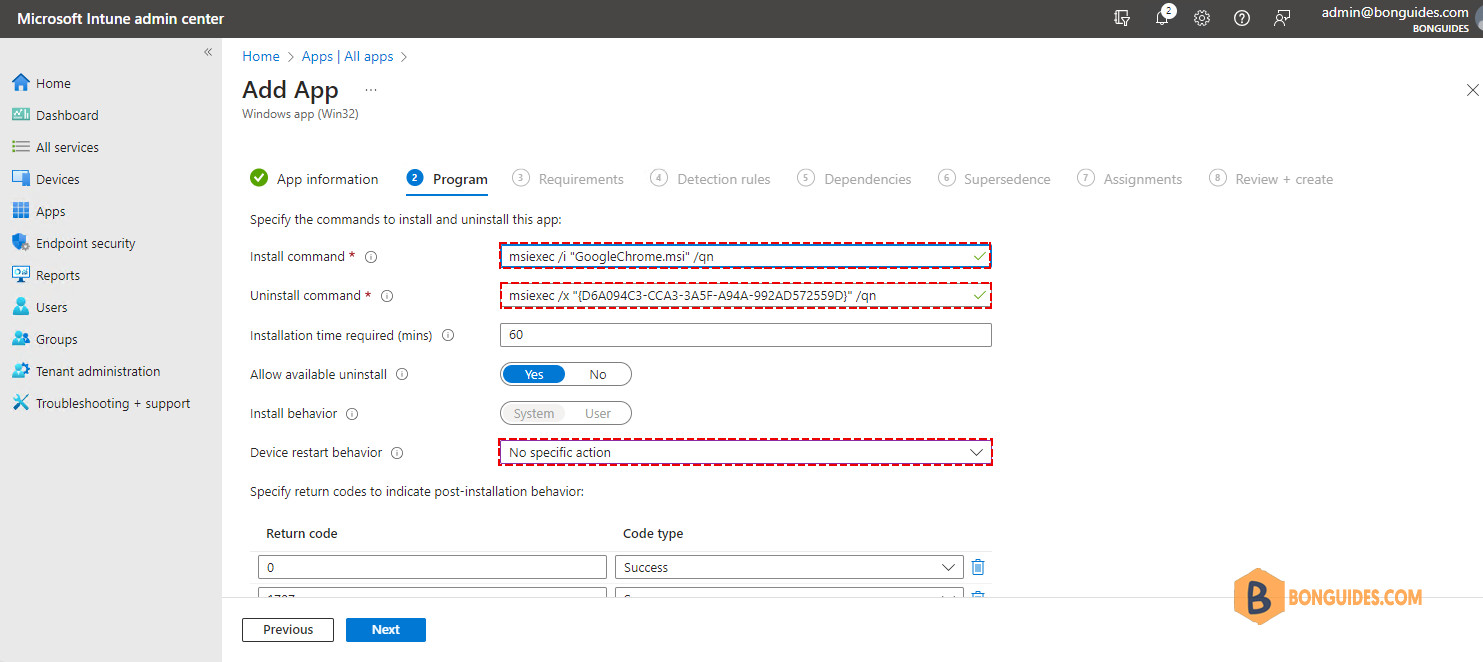This screenshot has height=662, width=1483.
Task: Open the Device restart behavior dropdown
Action: (745, 453)
